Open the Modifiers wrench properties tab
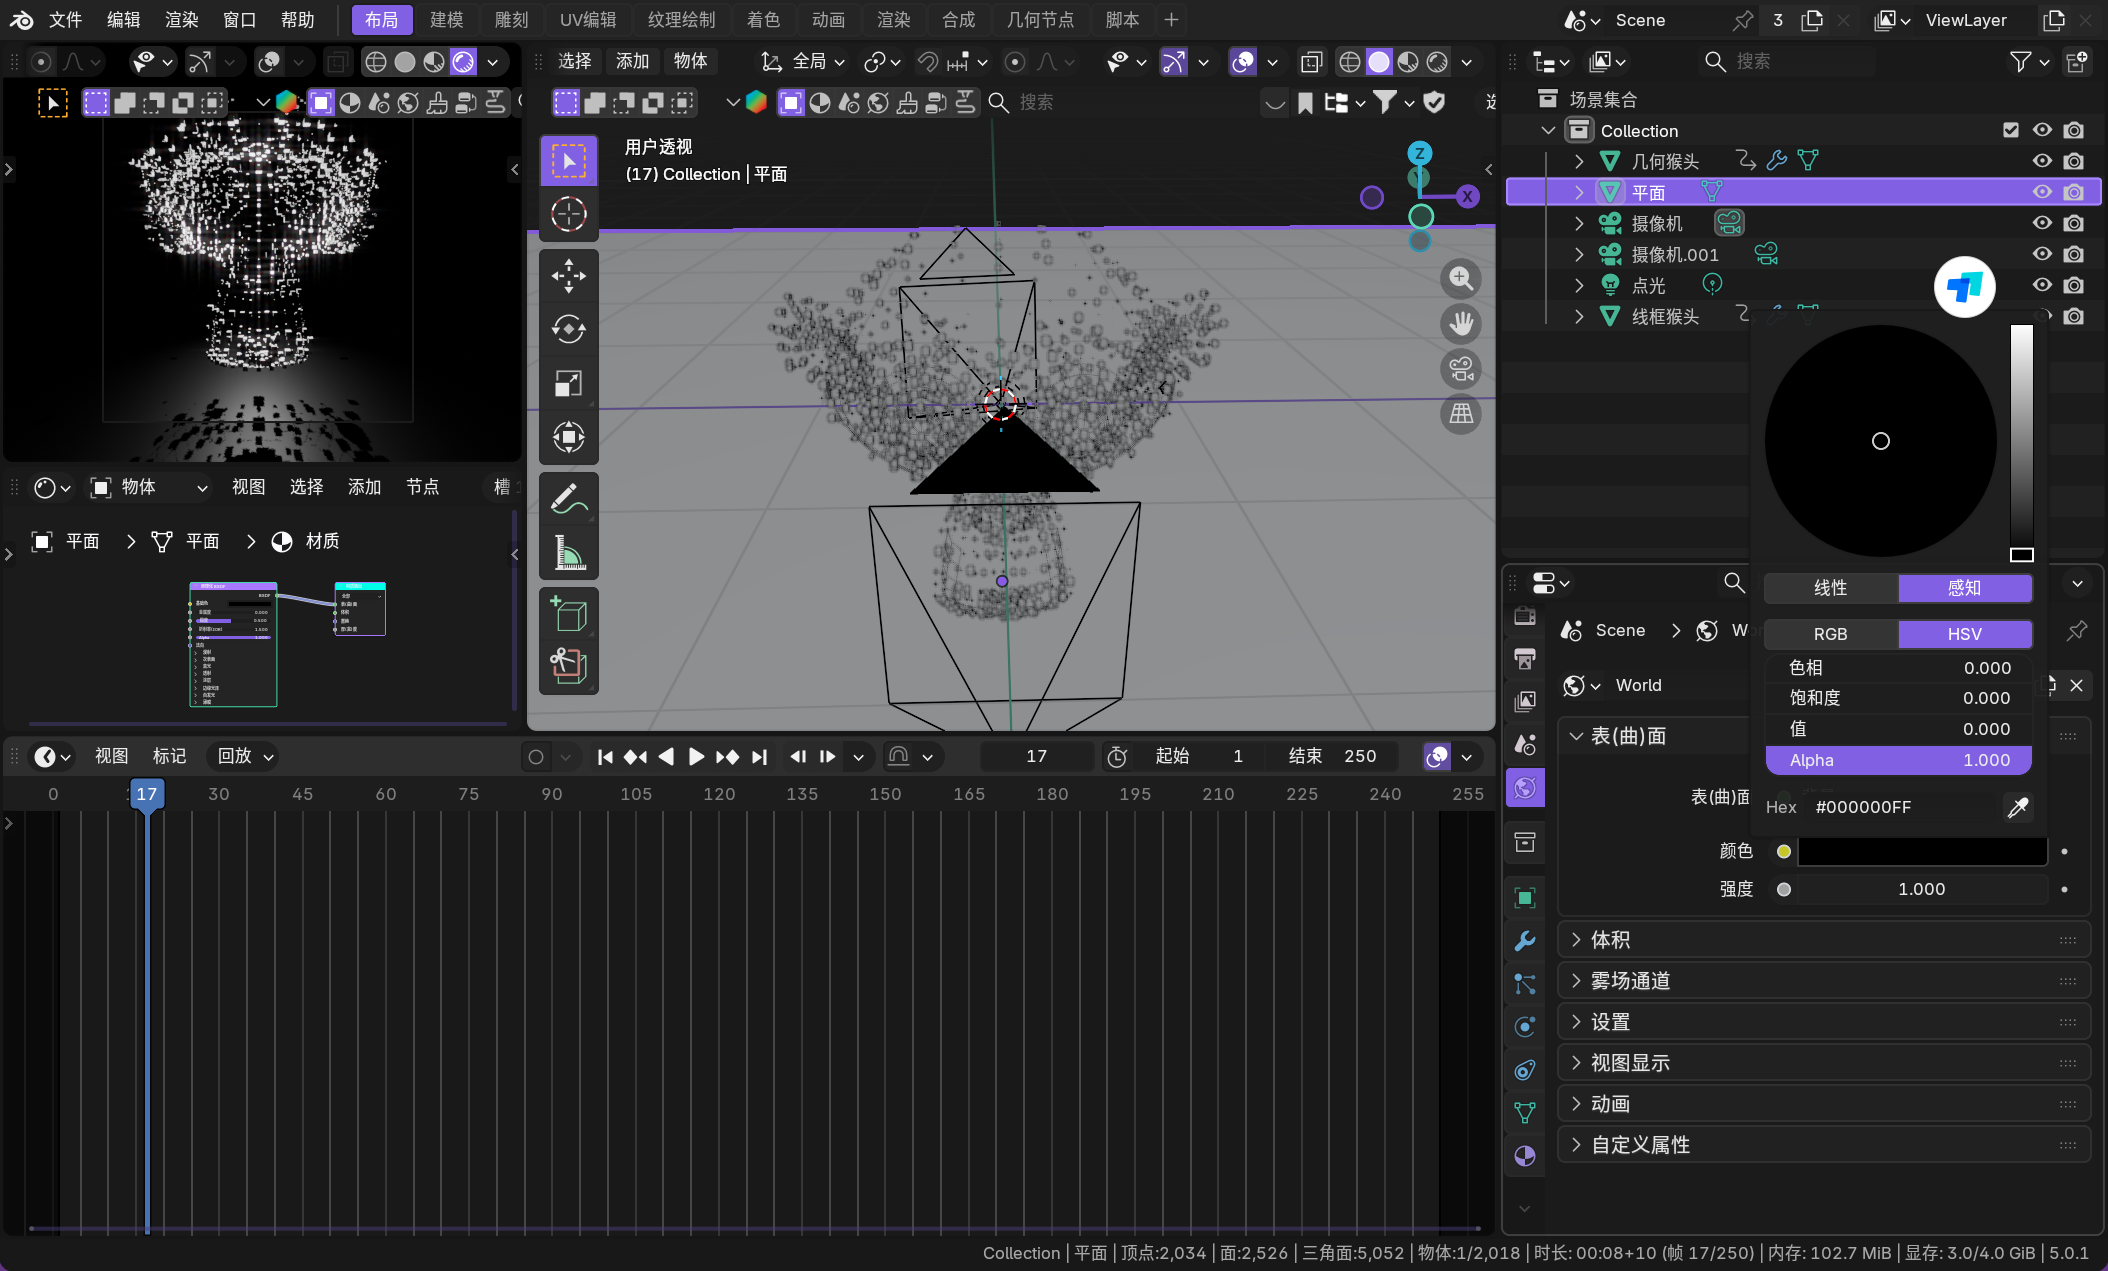This screenshot has height=1271, width=2108. click(1524, 941)
